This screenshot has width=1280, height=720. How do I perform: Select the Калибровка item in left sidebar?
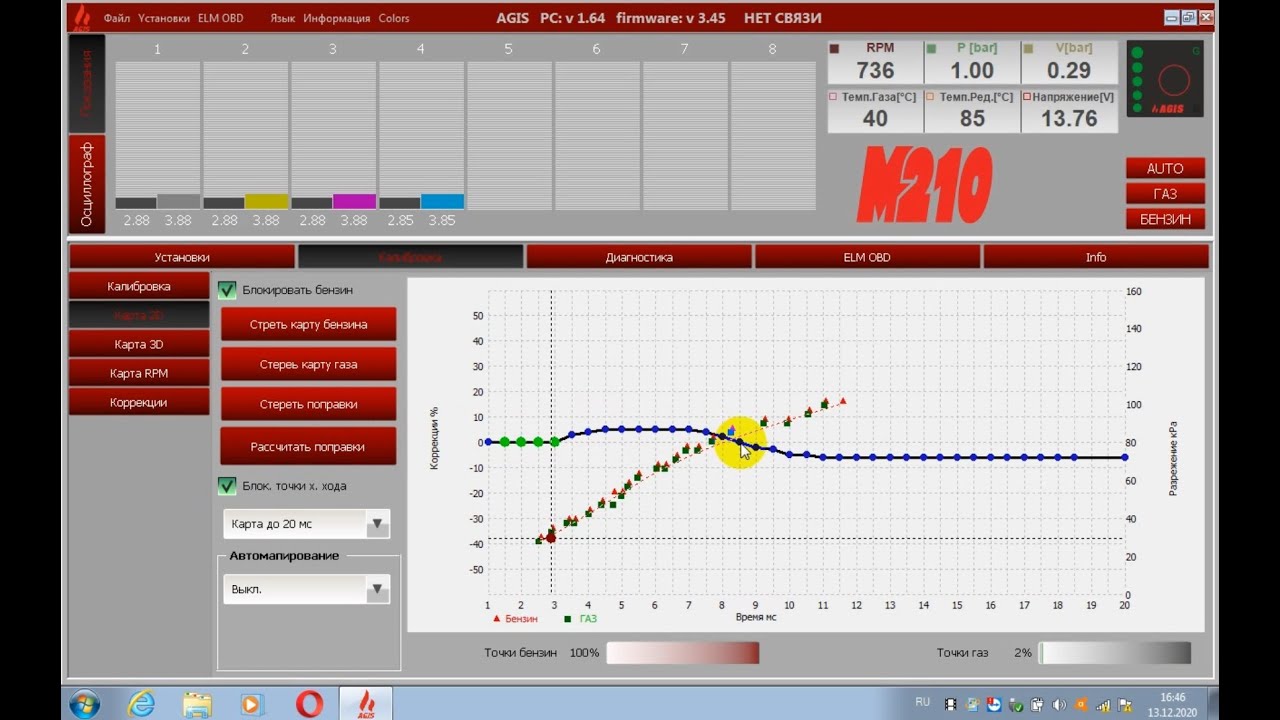[139, 286]
